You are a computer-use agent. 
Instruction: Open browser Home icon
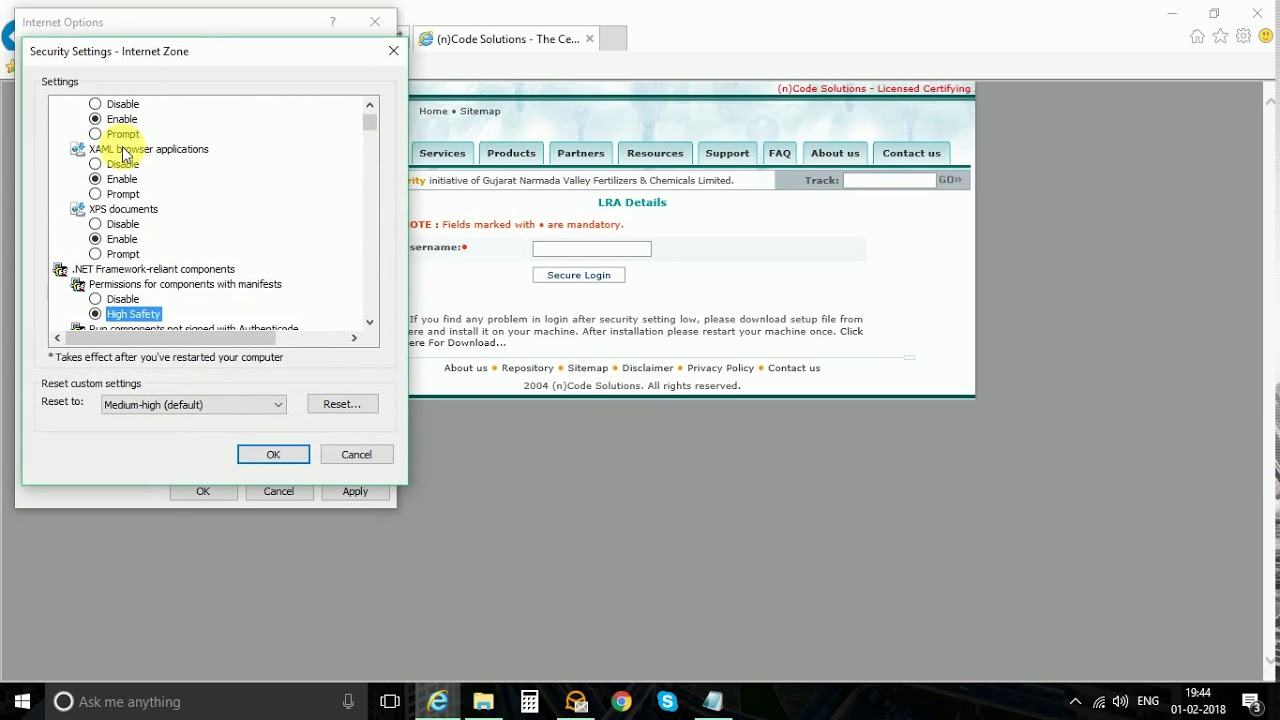(1197, 37)
